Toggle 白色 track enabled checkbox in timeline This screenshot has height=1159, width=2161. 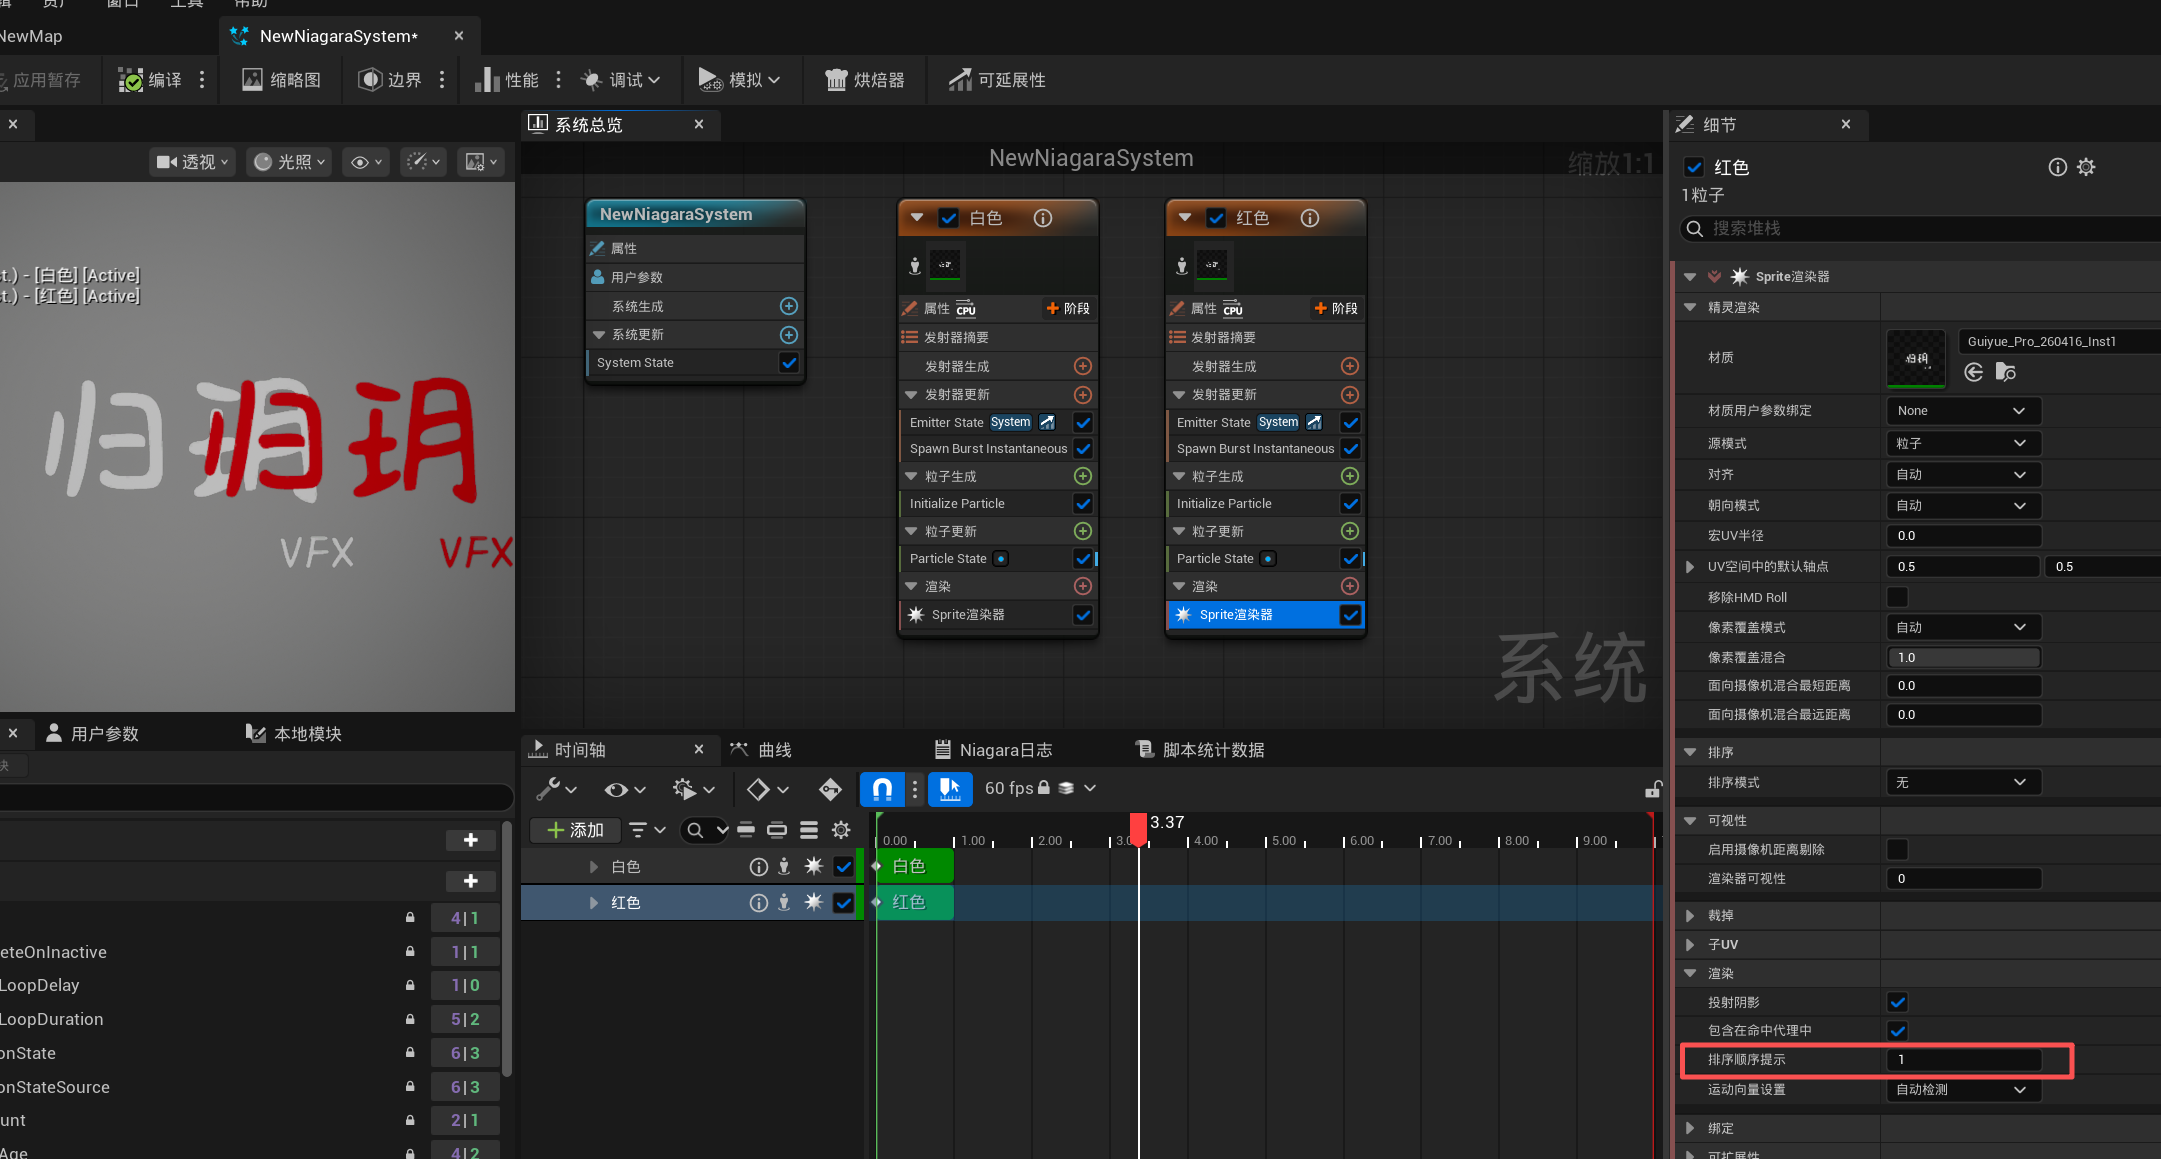click(843, 866)
